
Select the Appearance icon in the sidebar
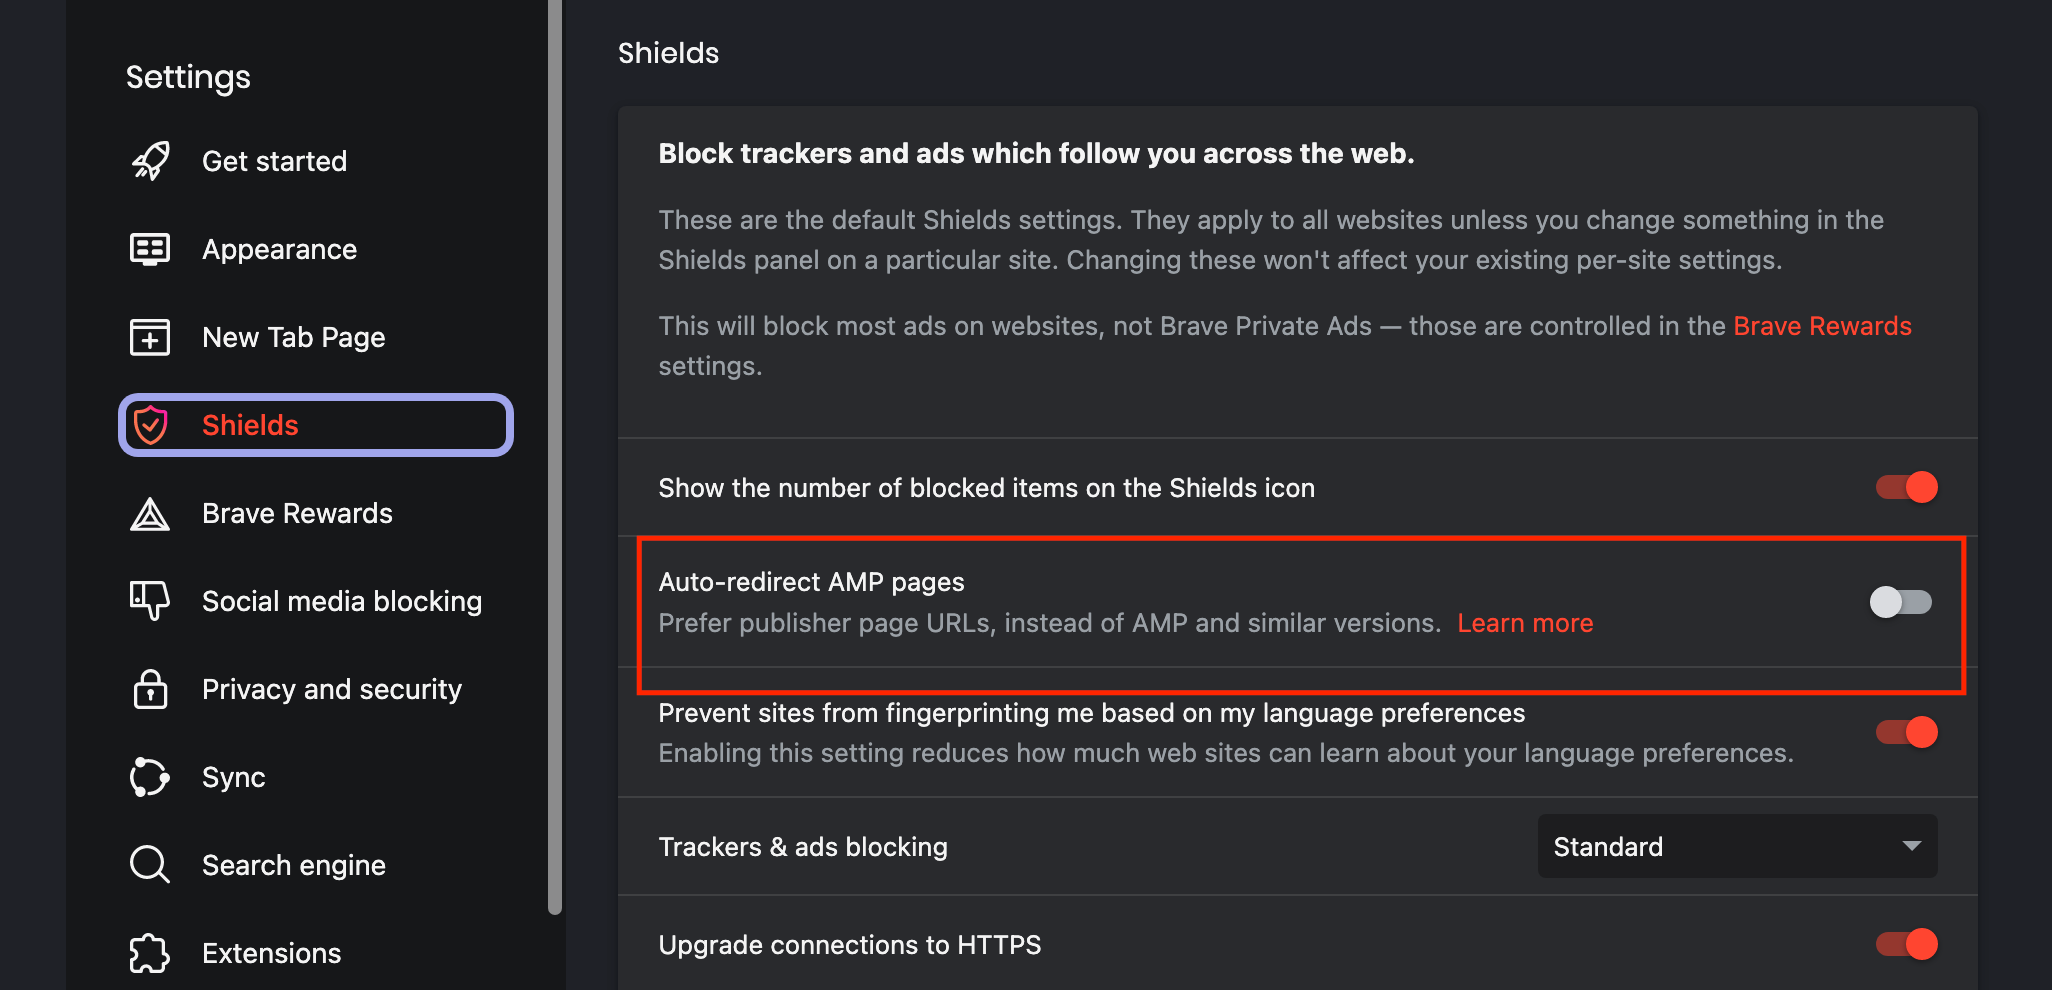150,249
